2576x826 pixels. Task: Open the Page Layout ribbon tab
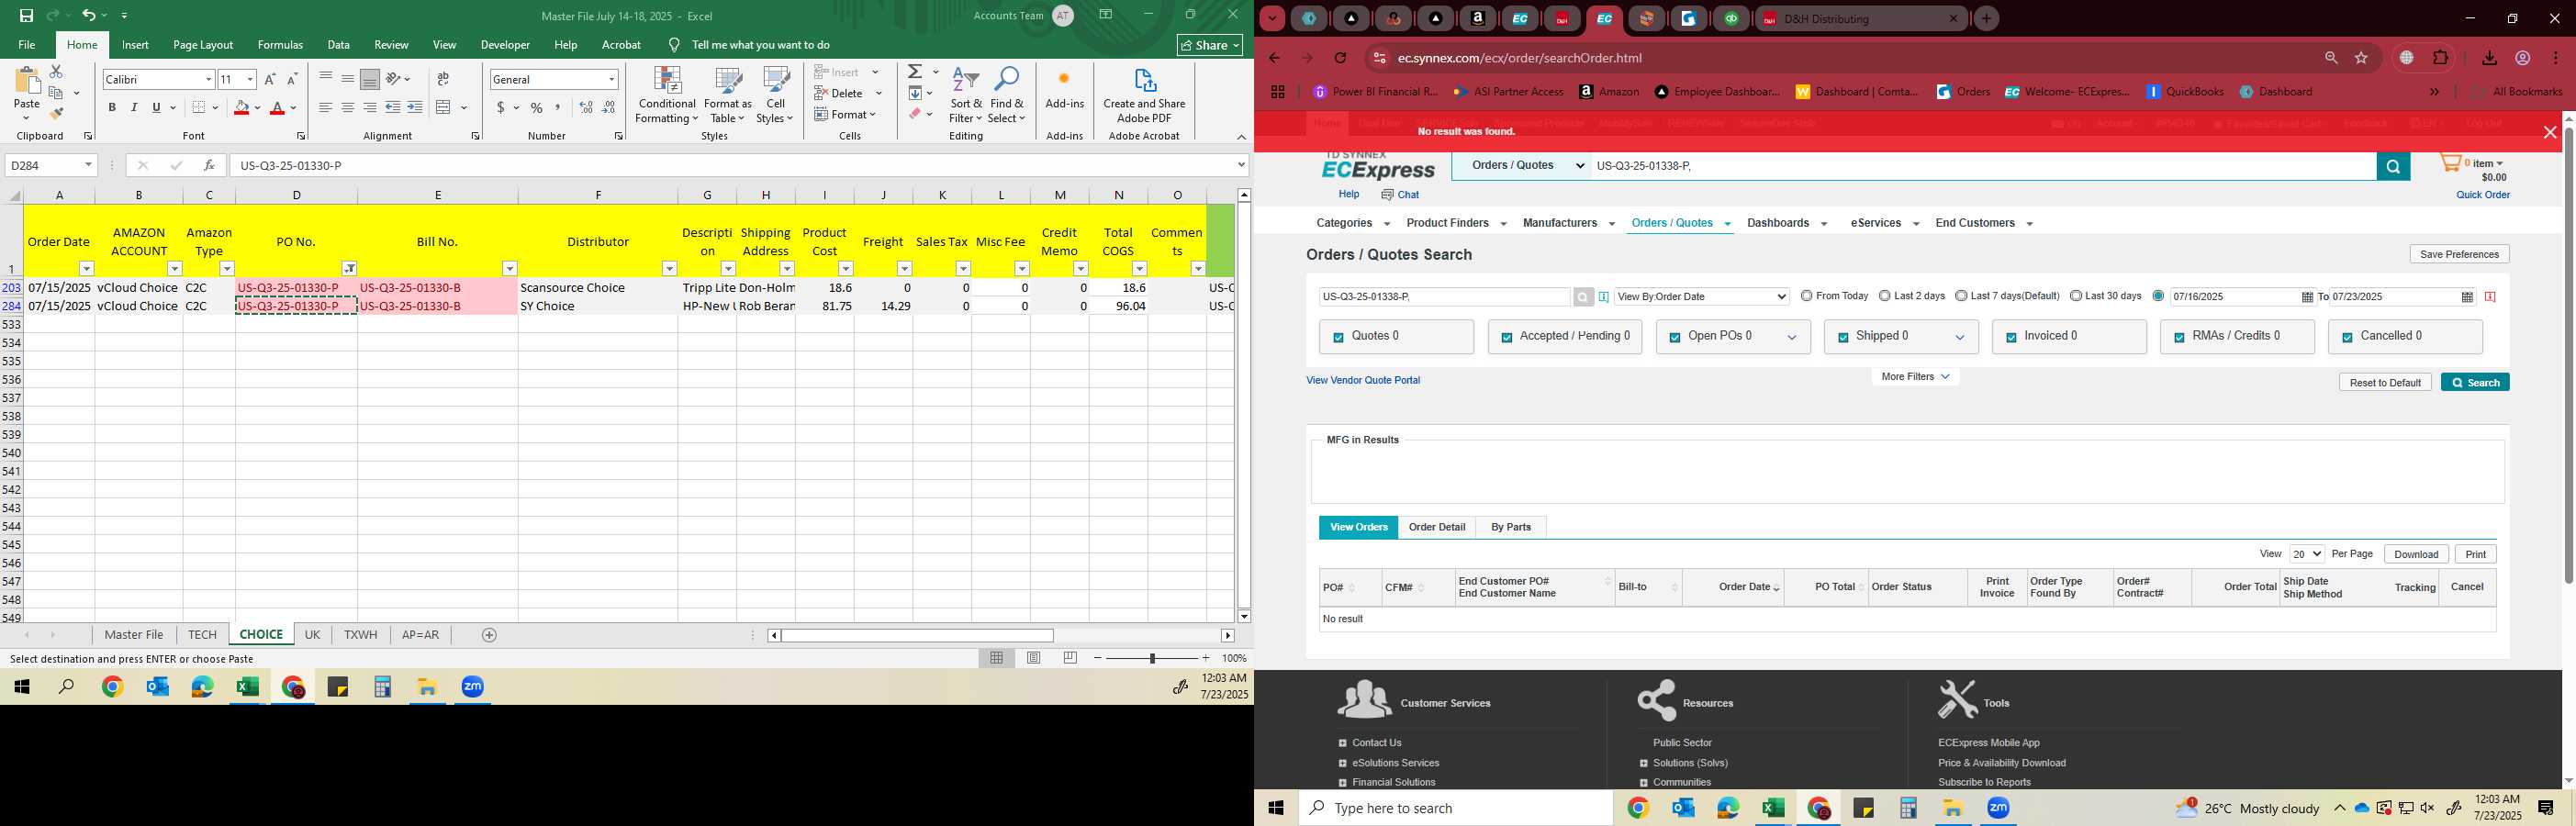coord(203,45)
